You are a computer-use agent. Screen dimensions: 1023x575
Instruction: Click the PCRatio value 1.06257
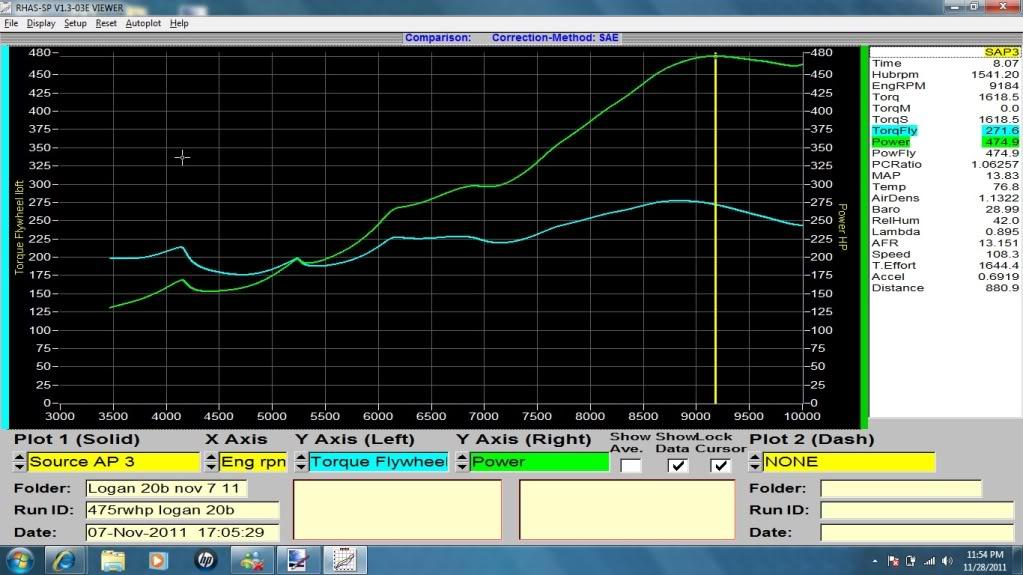995,164
